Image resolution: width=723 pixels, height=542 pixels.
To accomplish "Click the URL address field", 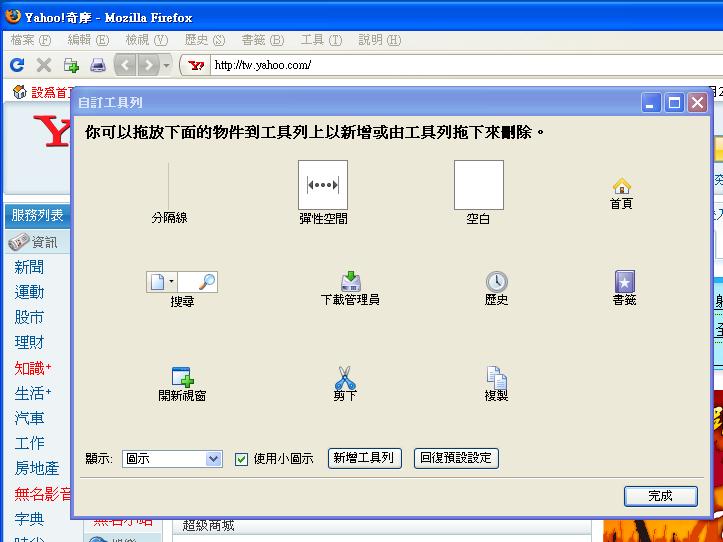I will pyautogui.click(x=466, y=65).
